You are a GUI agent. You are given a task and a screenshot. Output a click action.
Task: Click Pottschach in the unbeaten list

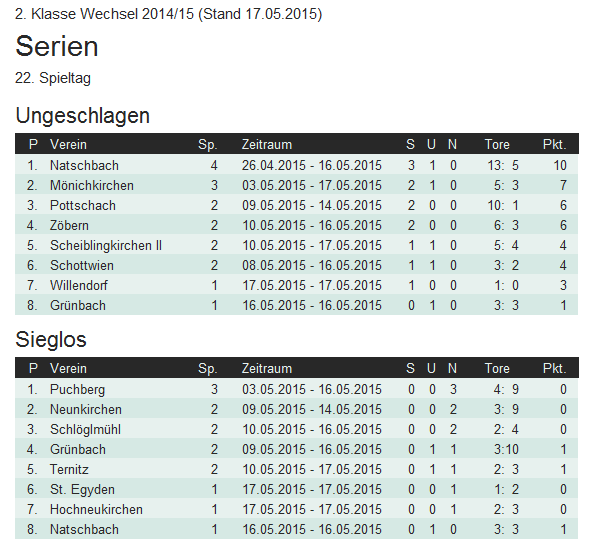[83, 205]
